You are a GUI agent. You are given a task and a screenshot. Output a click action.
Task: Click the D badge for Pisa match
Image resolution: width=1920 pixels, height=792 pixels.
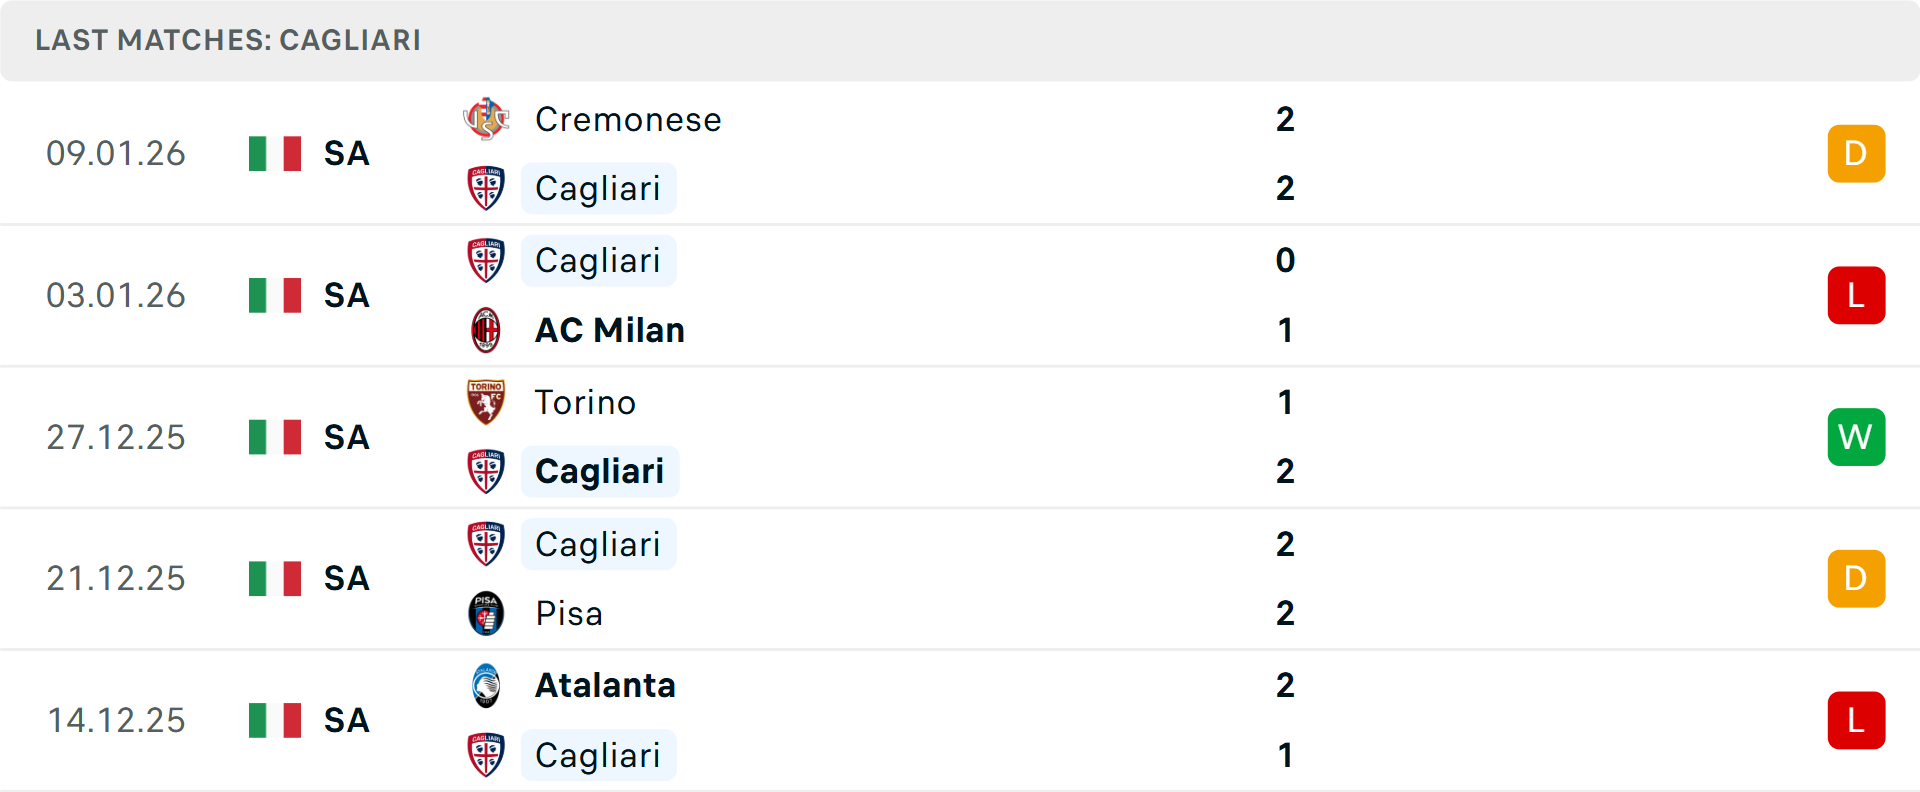coord(1856,579)
